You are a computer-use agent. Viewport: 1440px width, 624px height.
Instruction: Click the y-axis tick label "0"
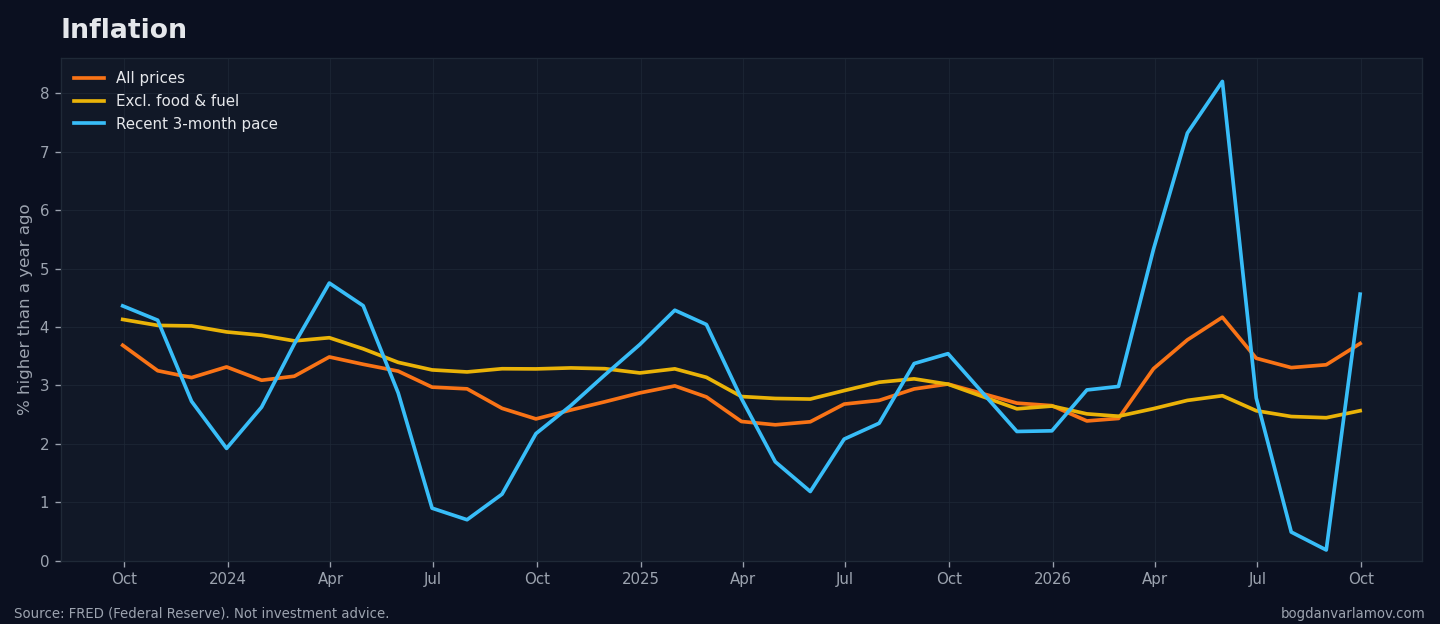[x=44, y=561]
